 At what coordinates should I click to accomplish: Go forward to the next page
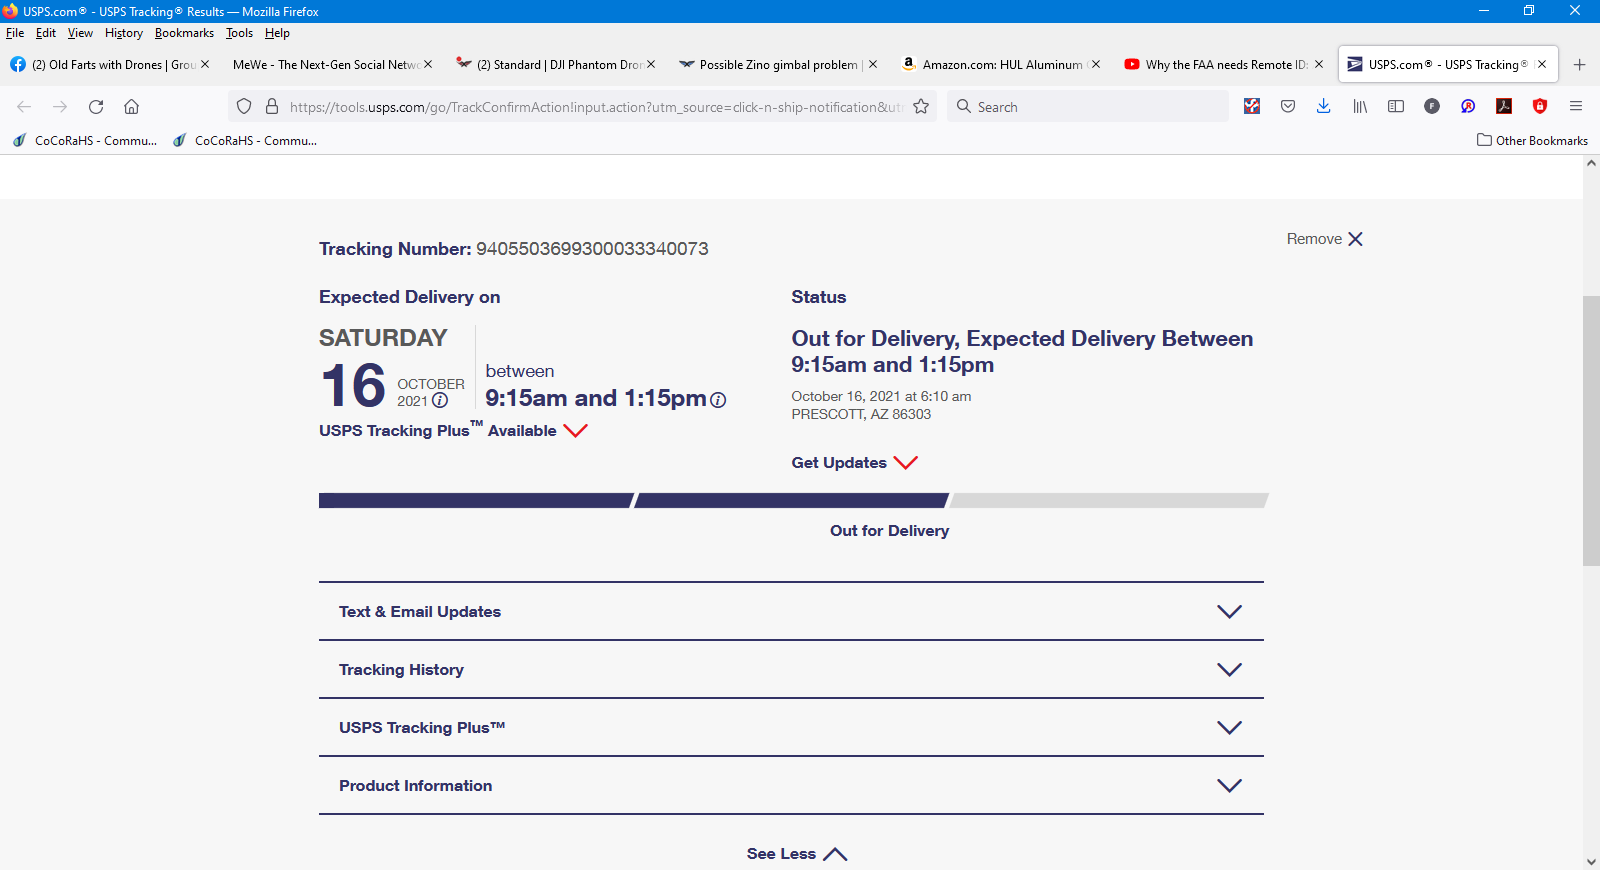point(60,107)
